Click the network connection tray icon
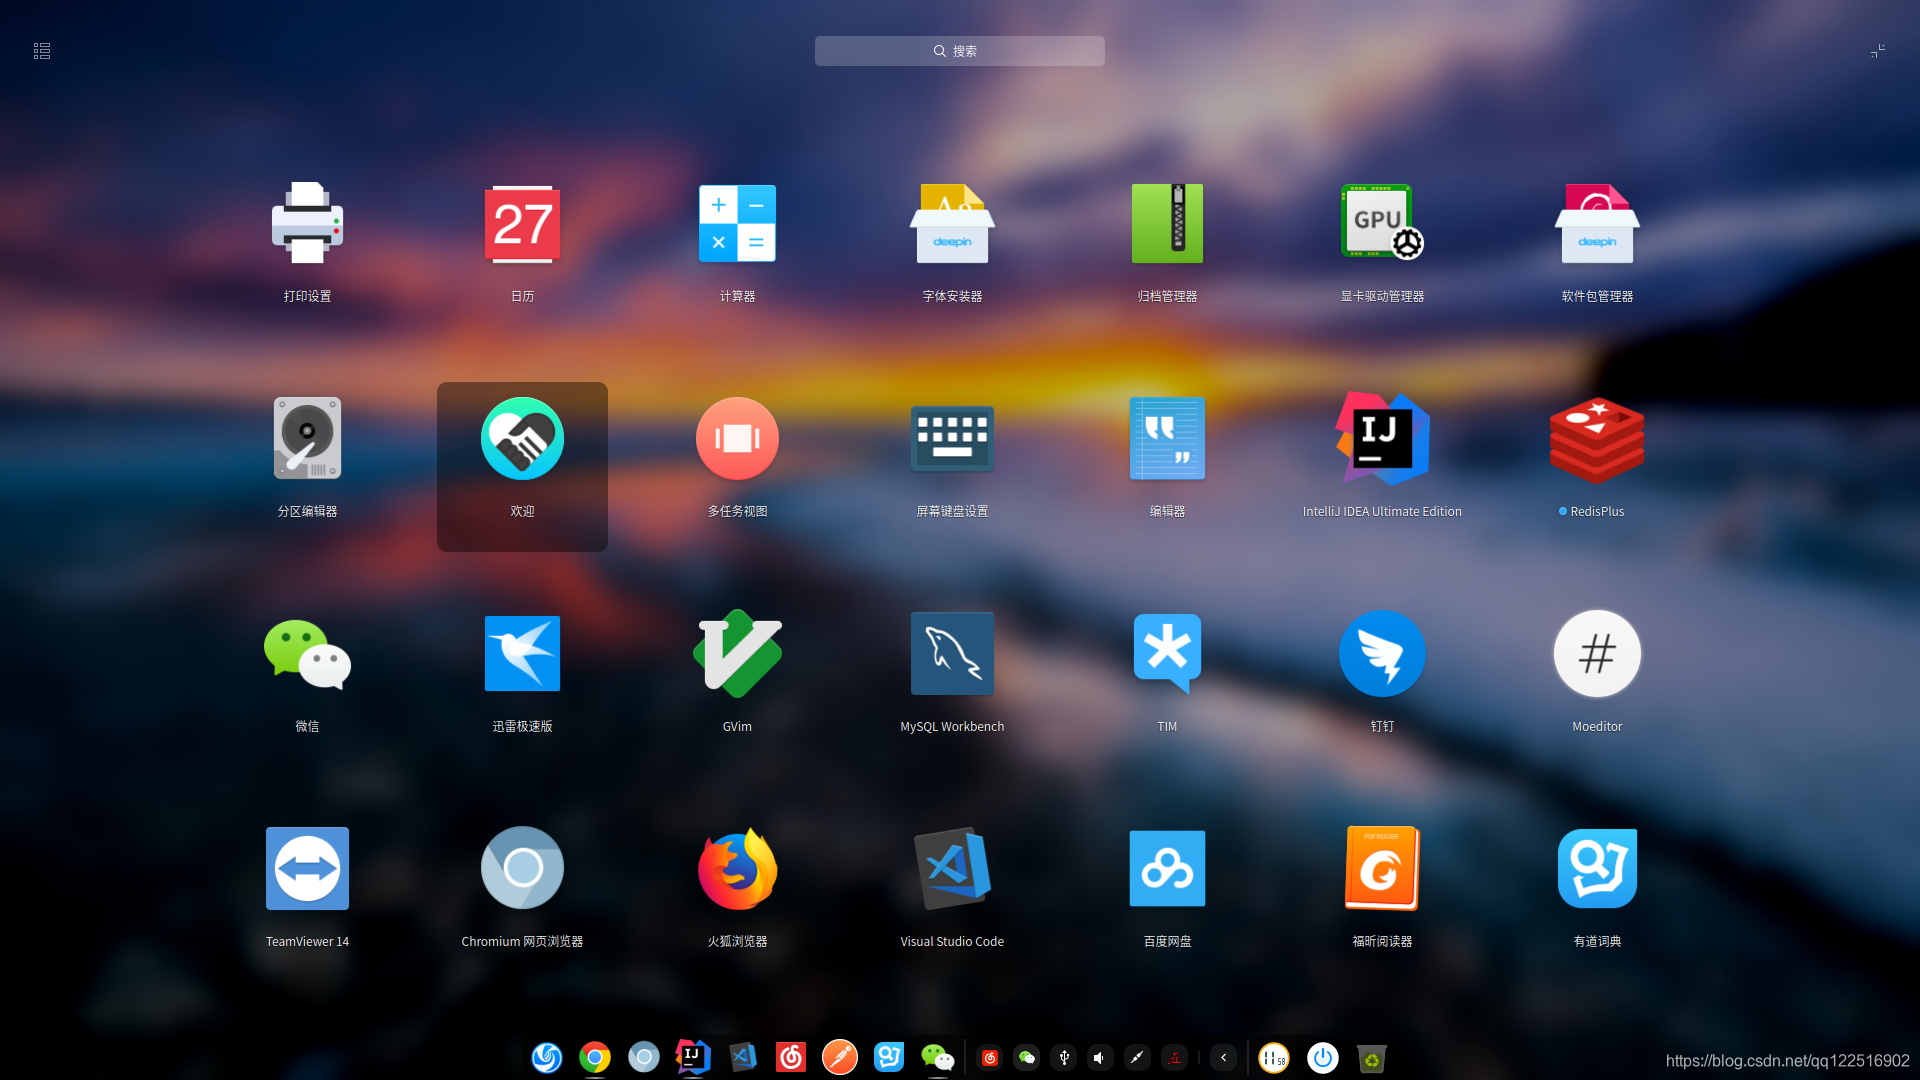This screenshot has width=1920, height=1080. coord(1137,1058)
